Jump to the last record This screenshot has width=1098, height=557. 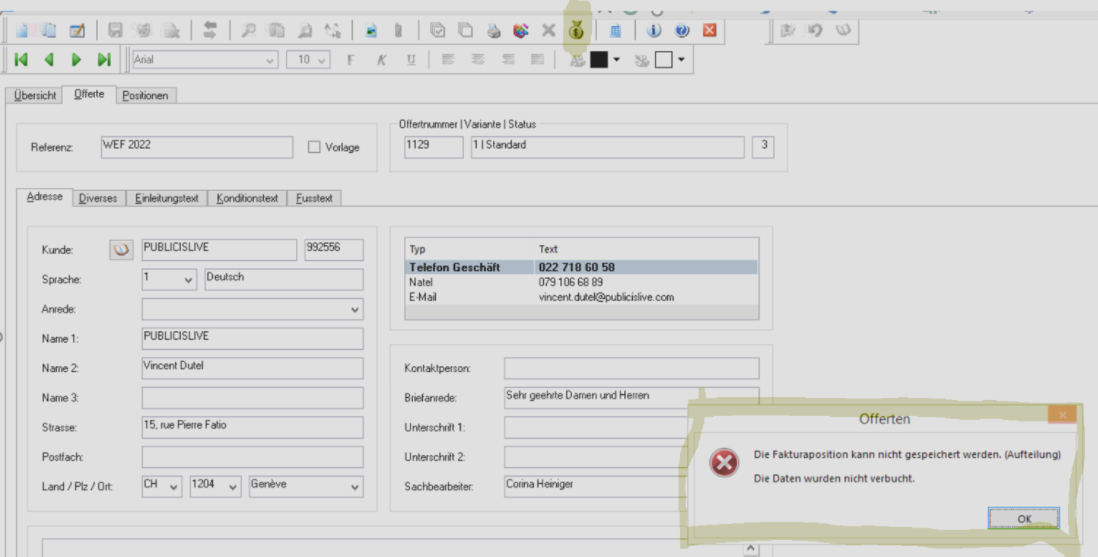coord(103,60)
